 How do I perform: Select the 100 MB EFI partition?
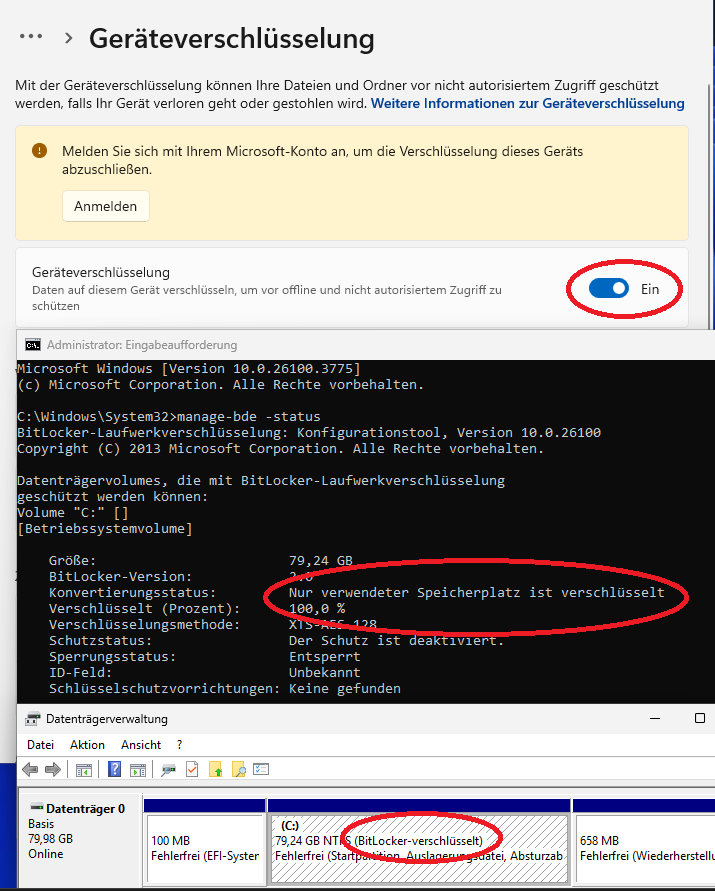point(205,850)
